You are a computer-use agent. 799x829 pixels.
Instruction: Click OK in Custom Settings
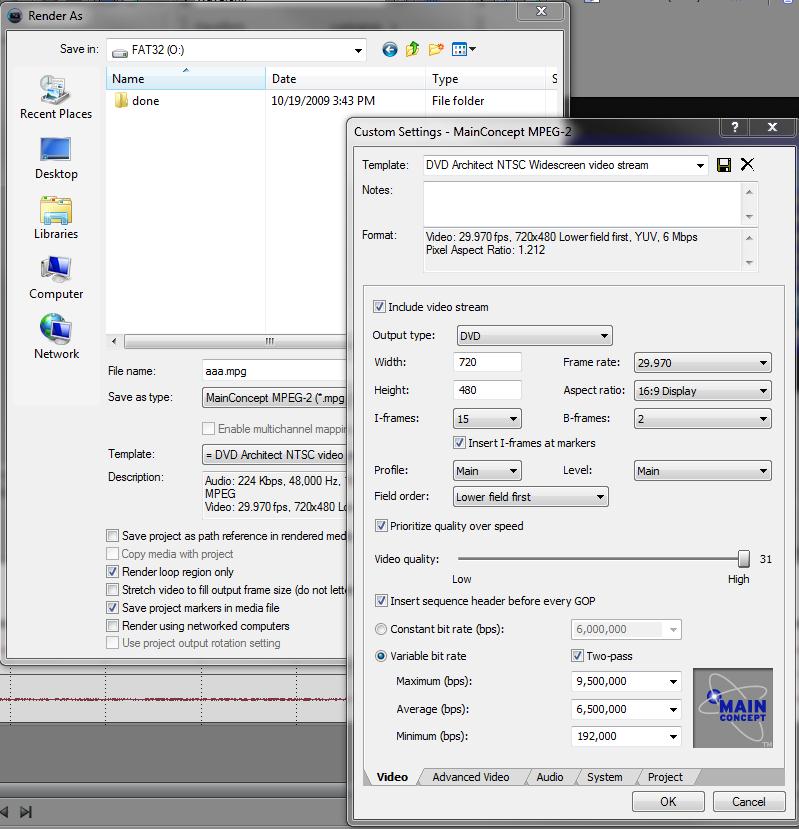pyautogui.click(x=668, y=802)
